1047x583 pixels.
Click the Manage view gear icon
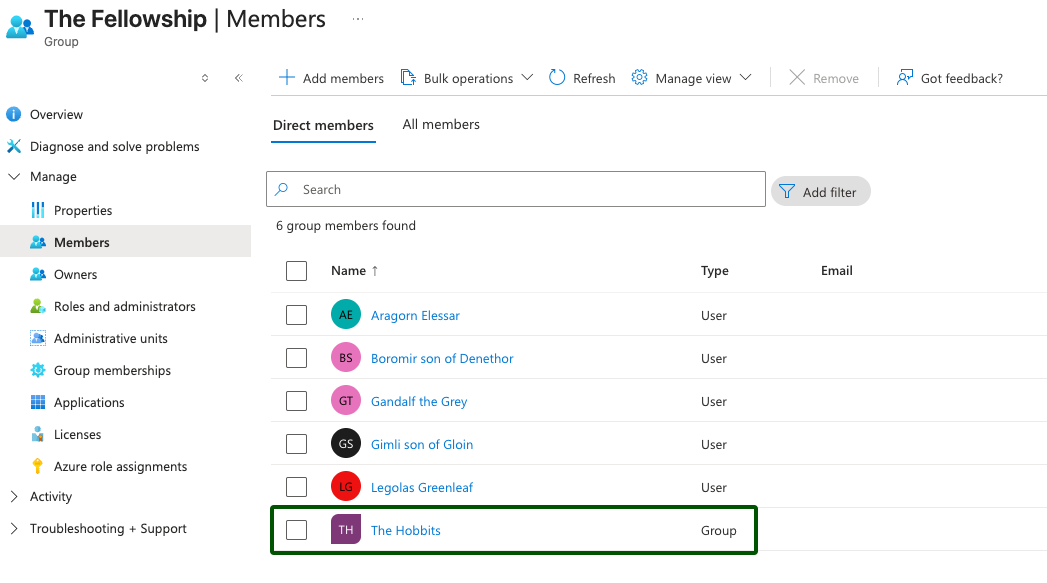point(639,77)
